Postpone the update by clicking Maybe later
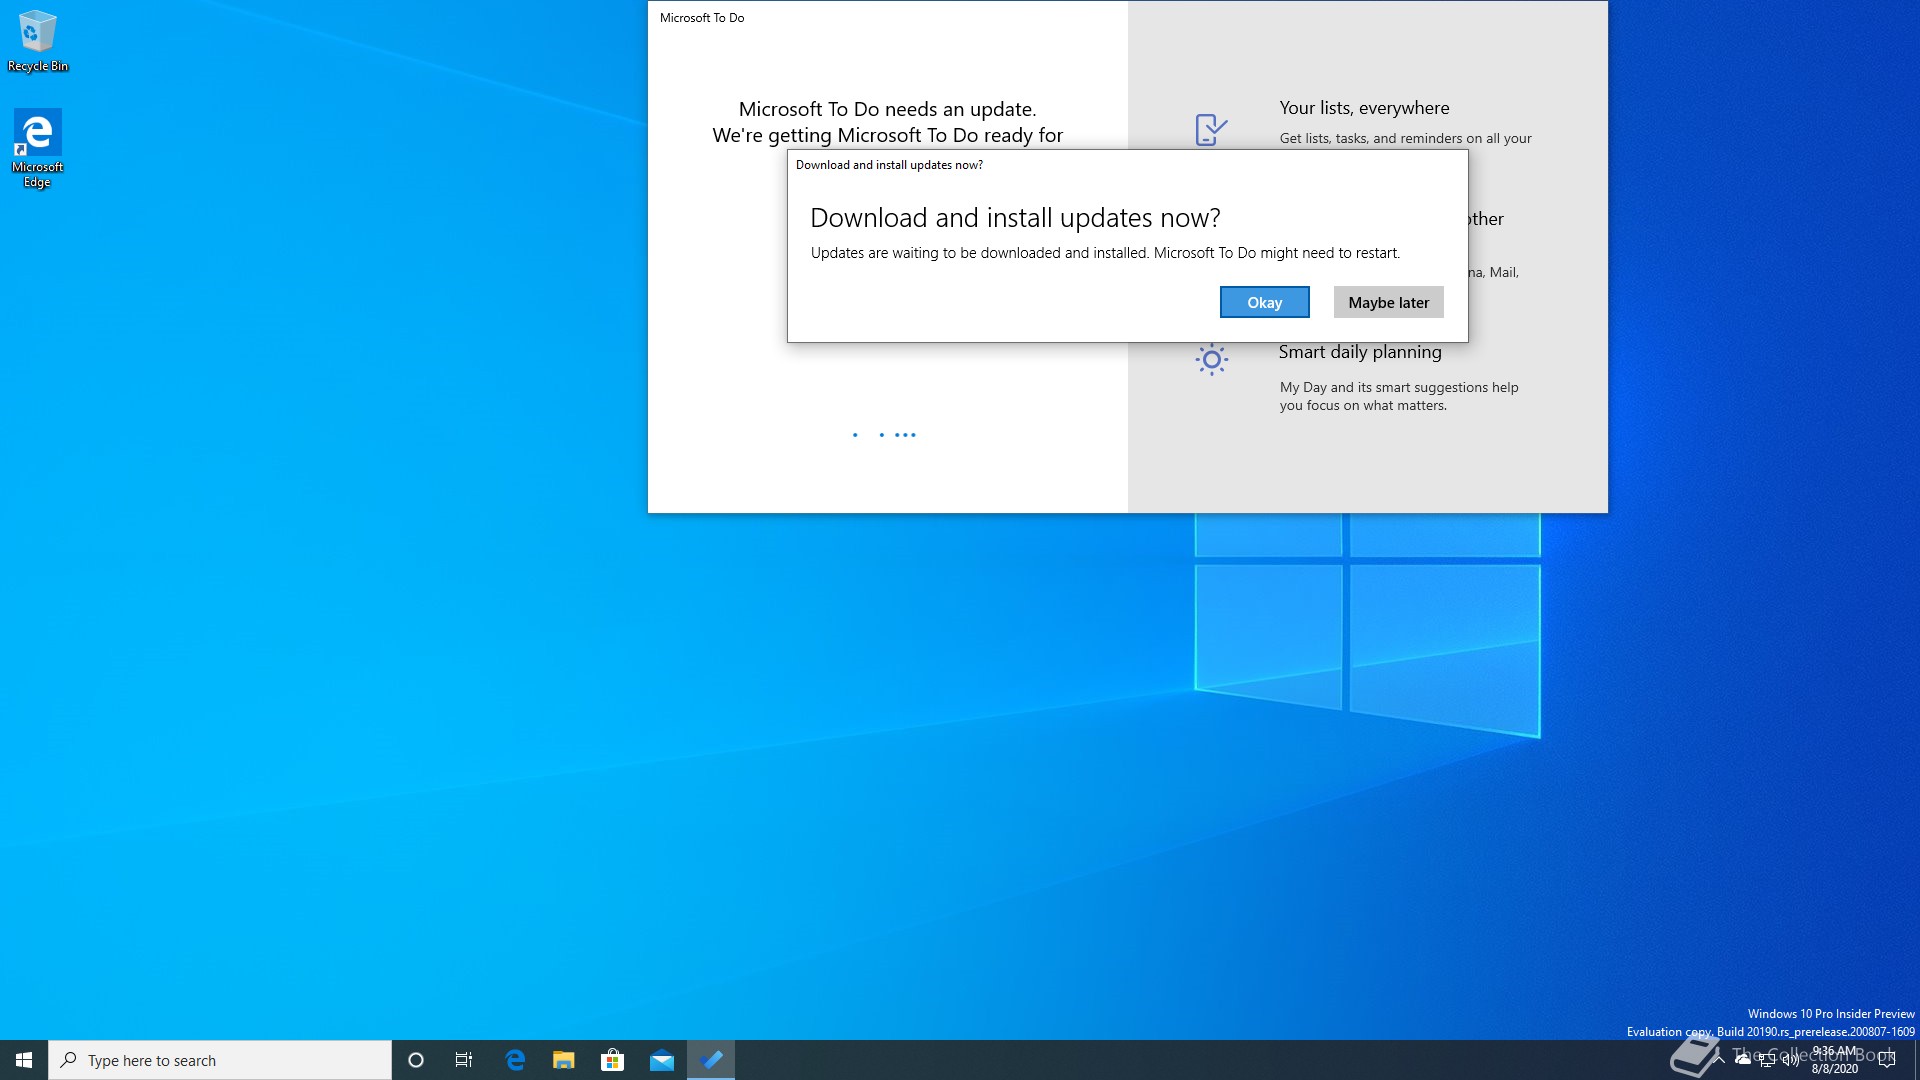 coord(1388,302)
